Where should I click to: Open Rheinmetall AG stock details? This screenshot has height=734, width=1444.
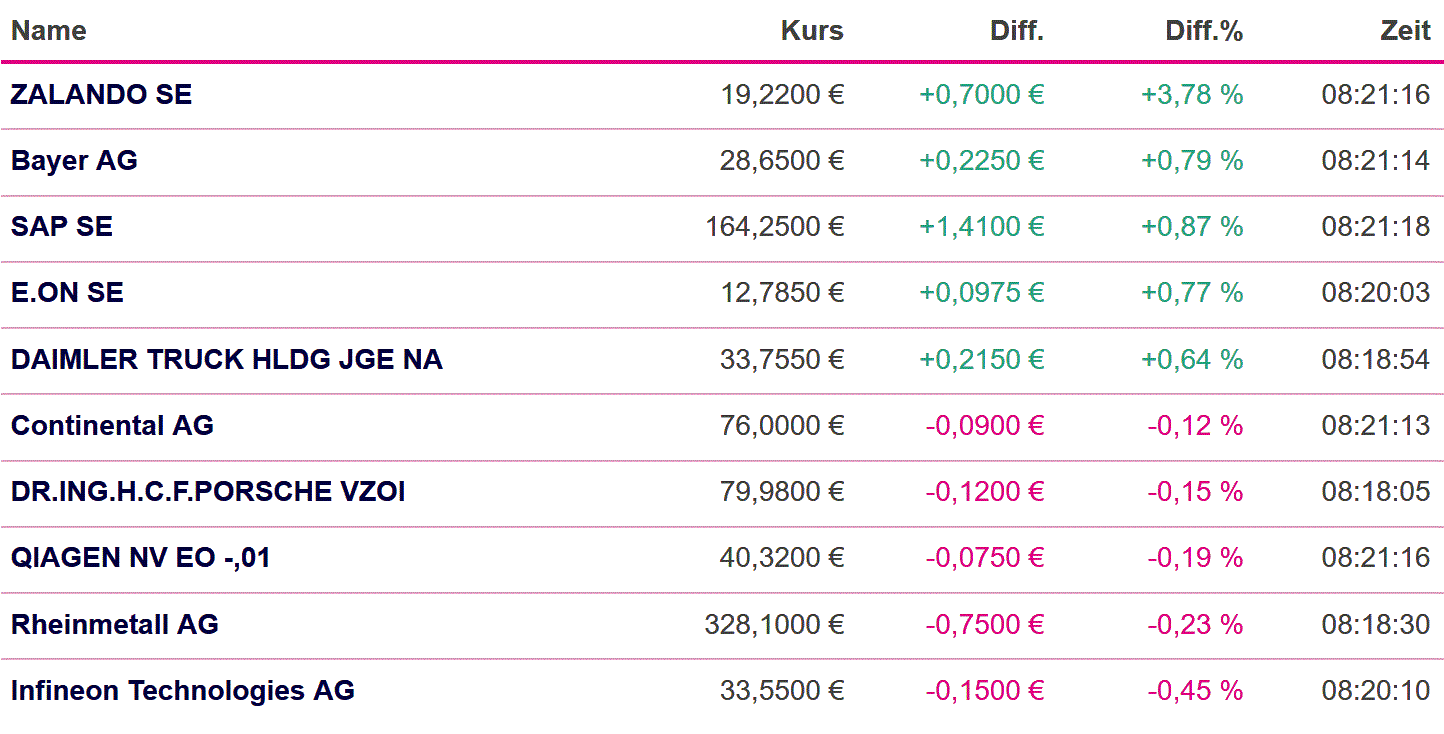tap(115, 625)
